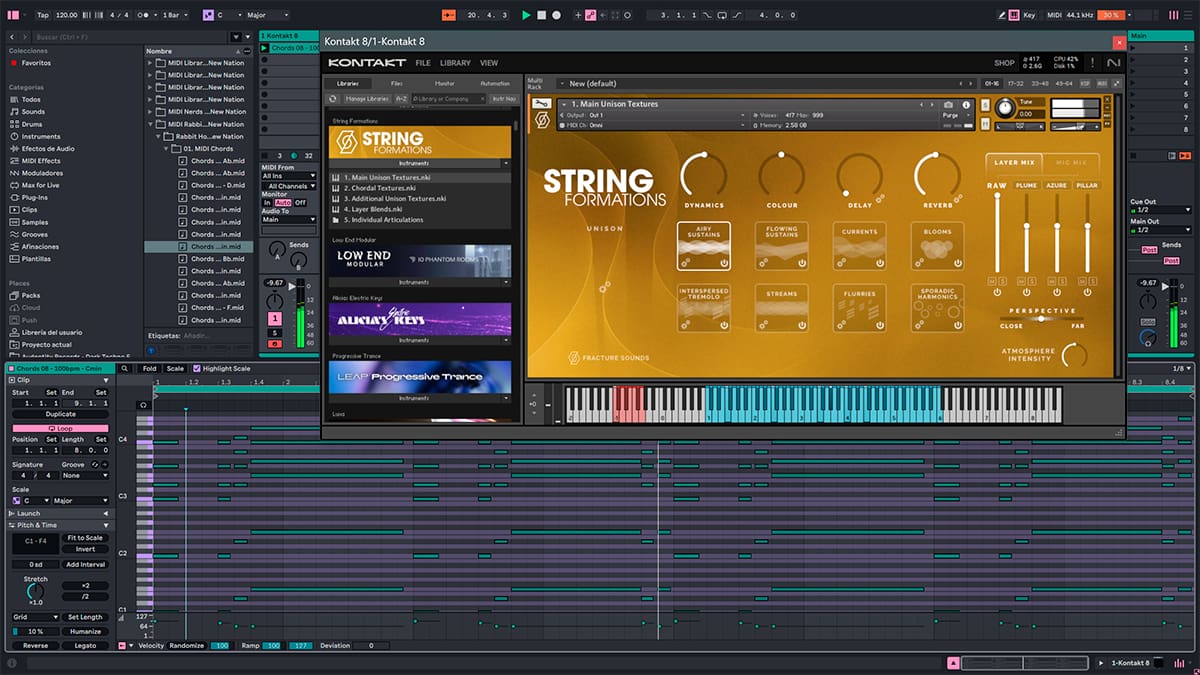Screen dimensions: 1200x675
Task: Open the instrument wrench edit icon
Action: (541, 104)
